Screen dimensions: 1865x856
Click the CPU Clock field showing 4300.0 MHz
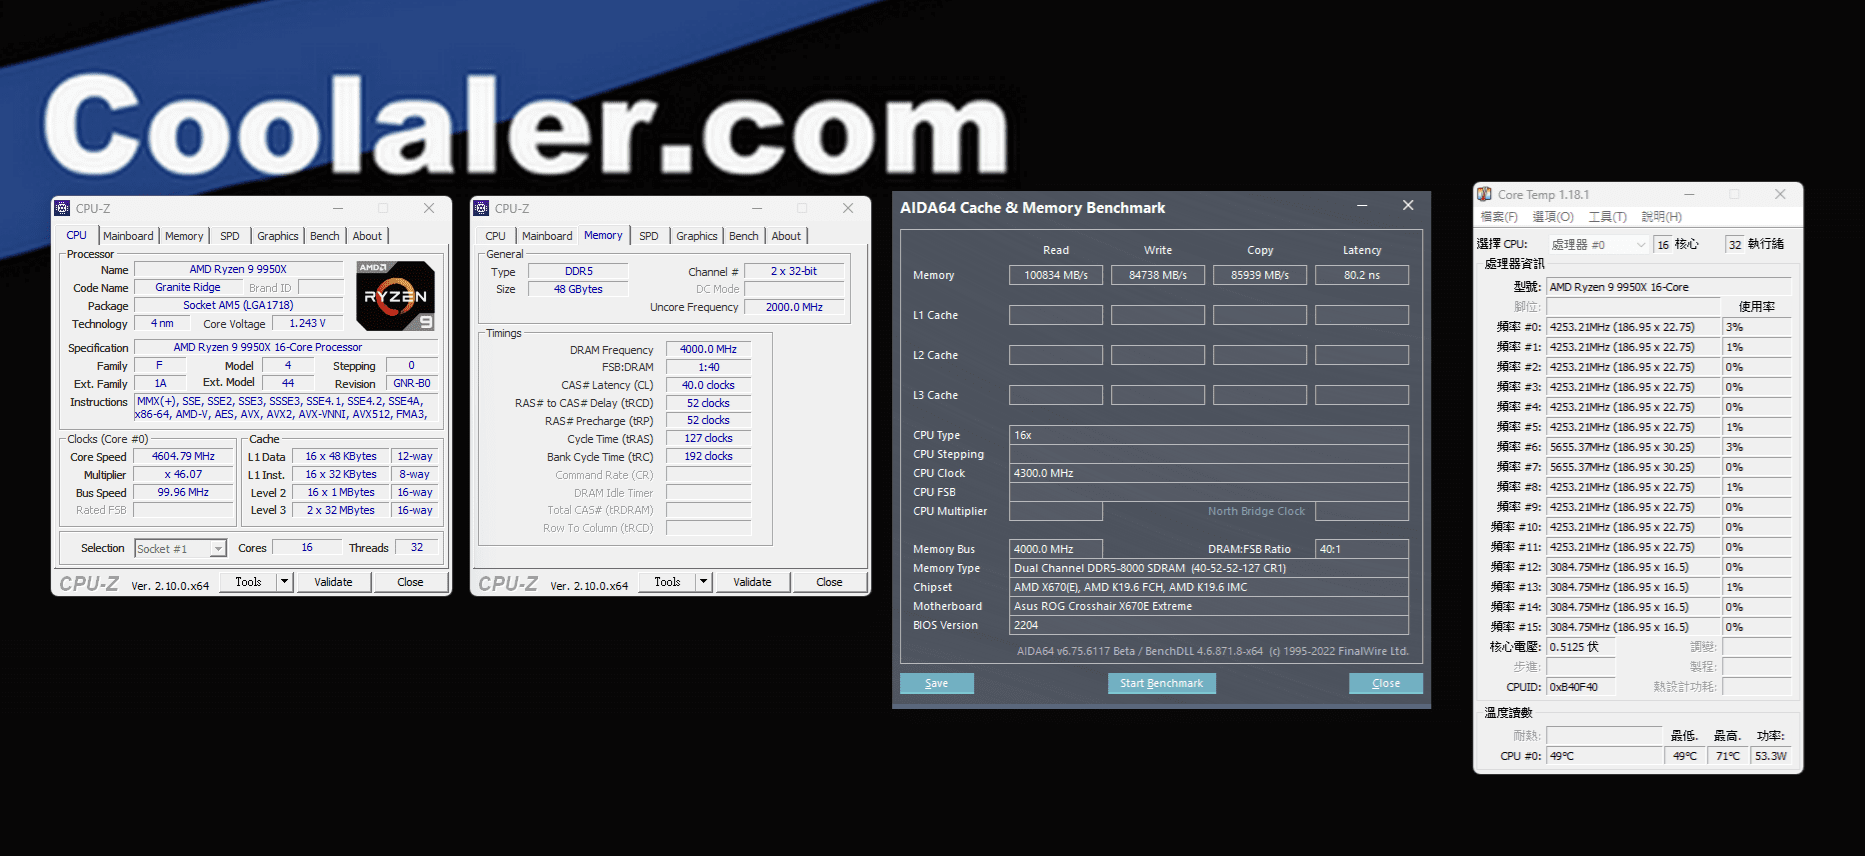pyautogui.click(x=1209, y=473)
